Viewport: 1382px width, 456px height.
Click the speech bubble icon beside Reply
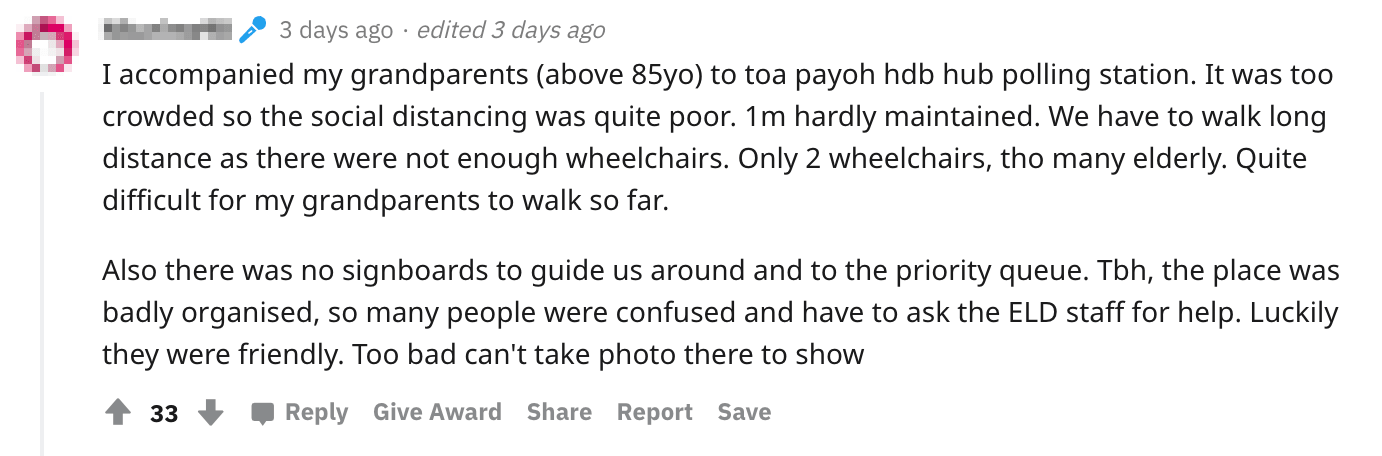tap(263, 412)
